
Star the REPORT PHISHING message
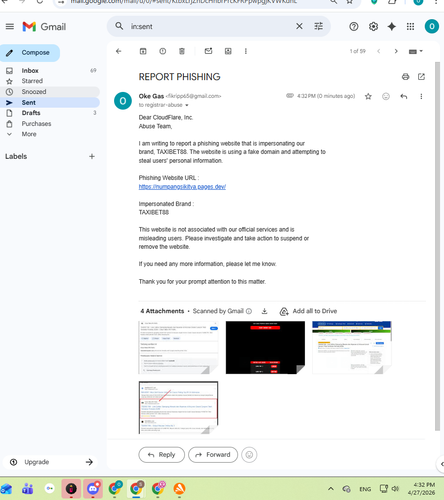click(x=368, y=96)
